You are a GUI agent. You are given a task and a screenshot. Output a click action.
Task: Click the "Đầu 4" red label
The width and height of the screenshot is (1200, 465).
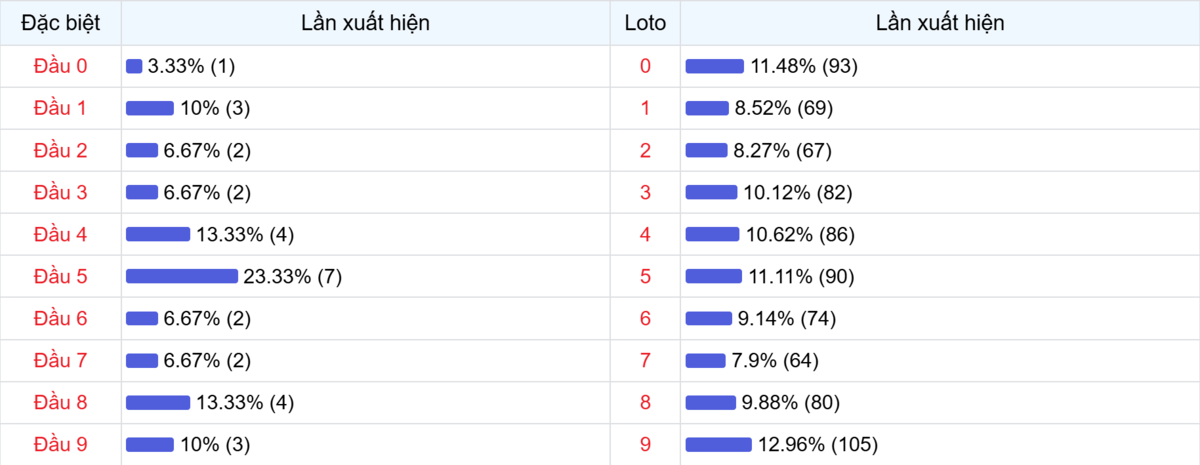pyautogui.click(x=60, y=235)
